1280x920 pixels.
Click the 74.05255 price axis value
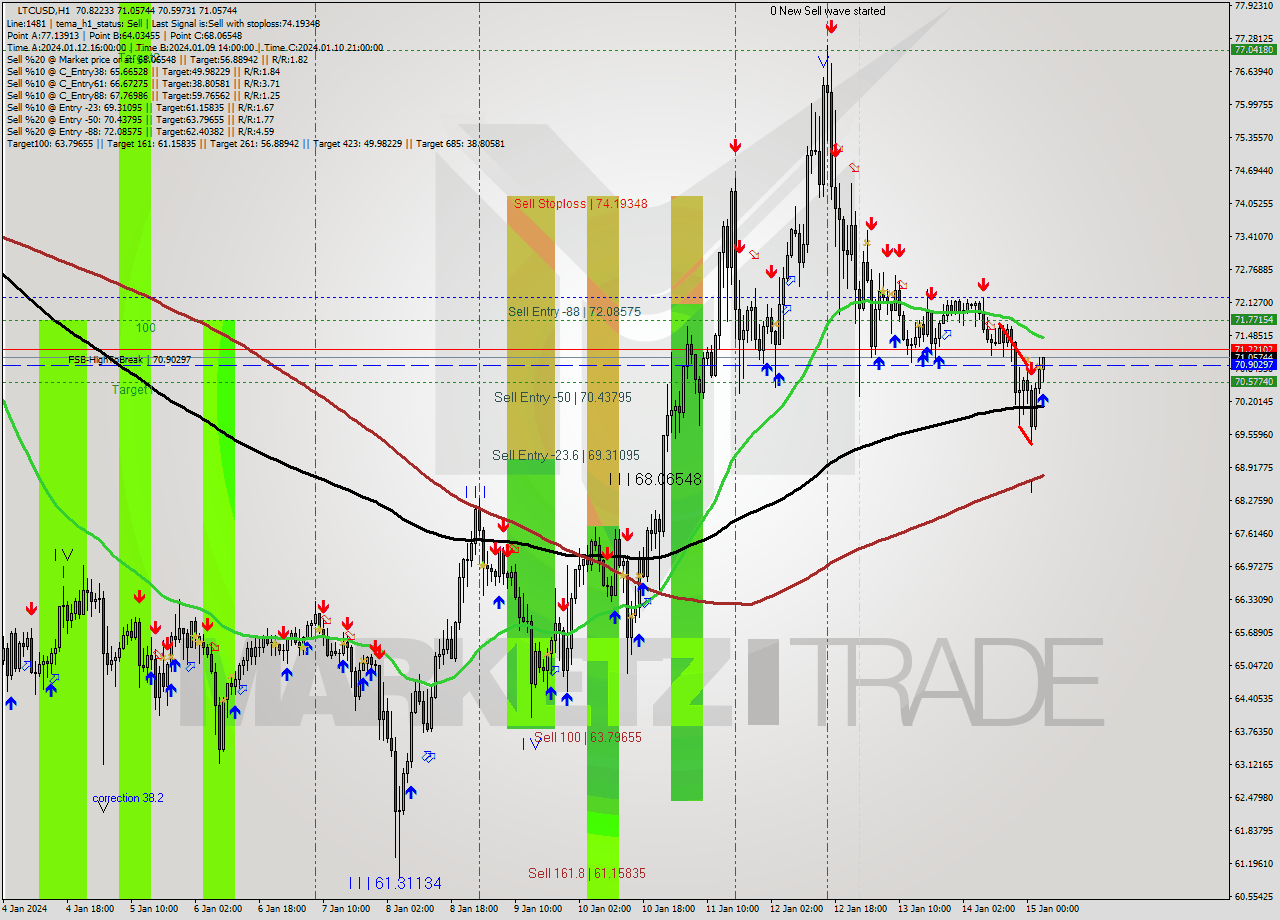pyautogui.click(x=1253, y=203)
